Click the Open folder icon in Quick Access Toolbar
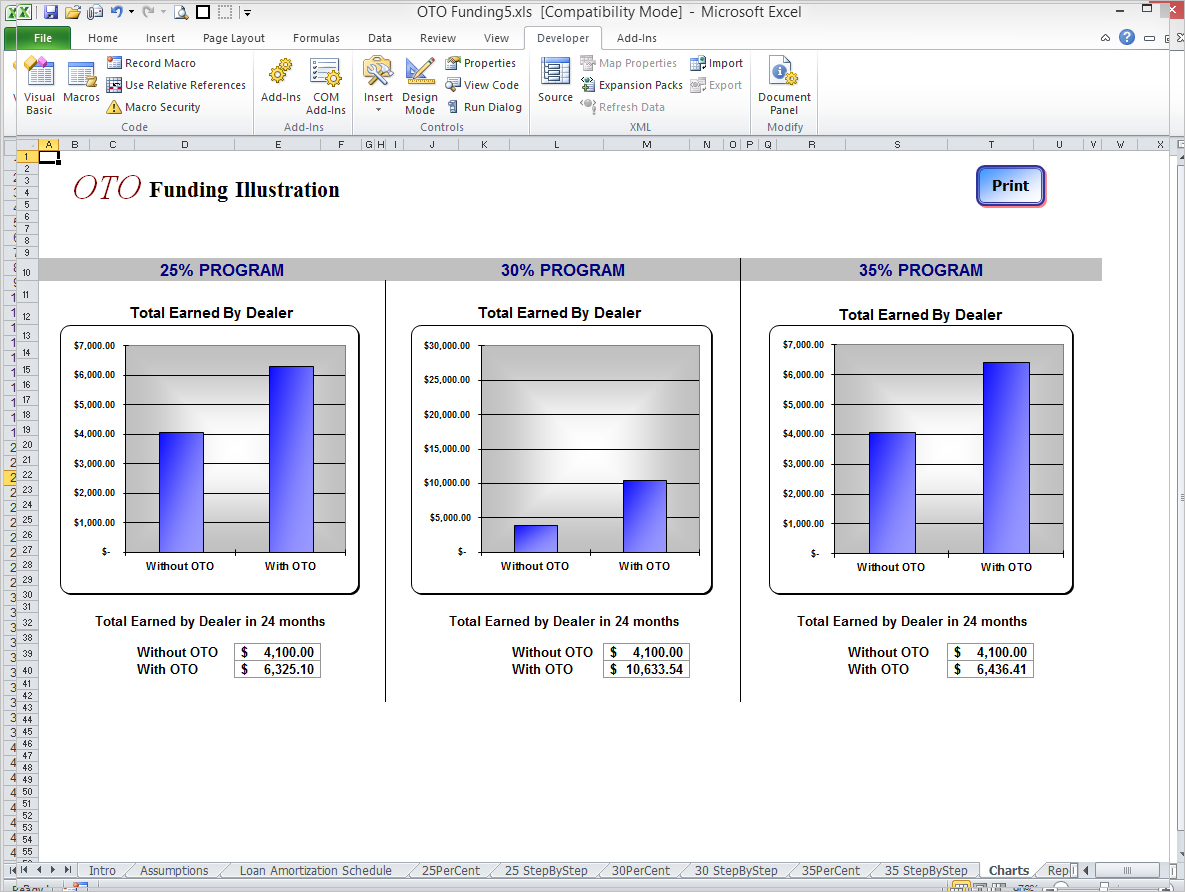Image resolution: width=1185 pixels, height=892 pixels. pos(73,12)
